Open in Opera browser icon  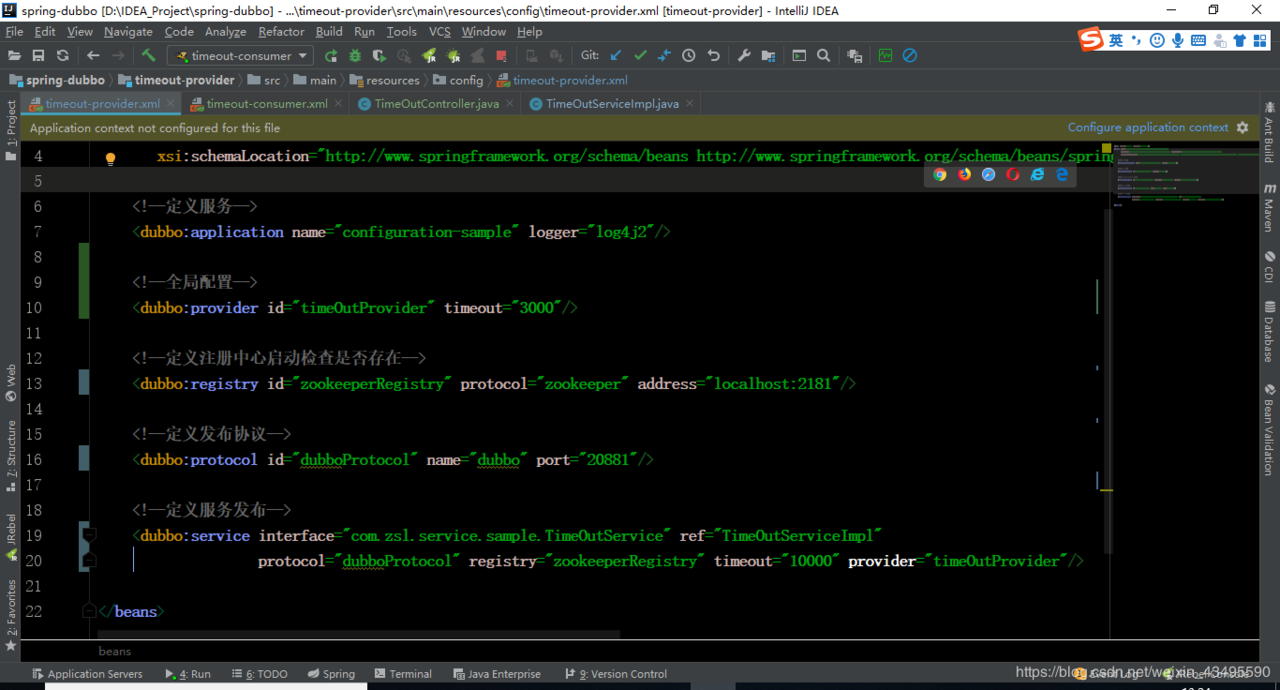click(1013, 174)
